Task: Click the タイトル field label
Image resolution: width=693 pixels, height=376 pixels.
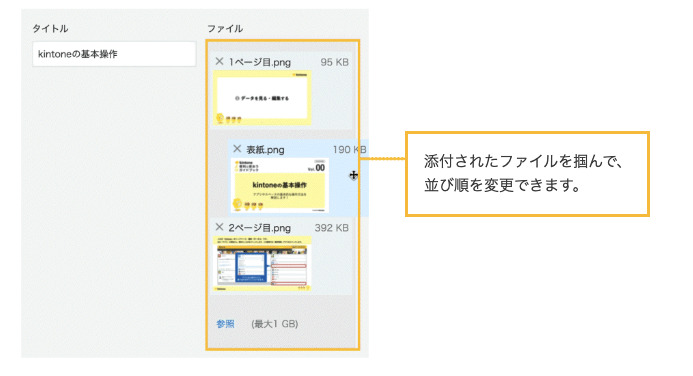Action: point(50,29)
